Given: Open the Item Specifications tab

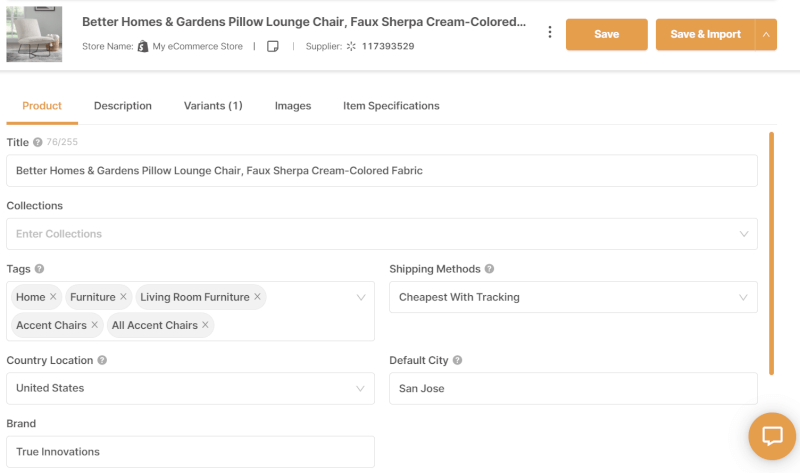Looking at the screenshot, I should click(x=391, y=106).
